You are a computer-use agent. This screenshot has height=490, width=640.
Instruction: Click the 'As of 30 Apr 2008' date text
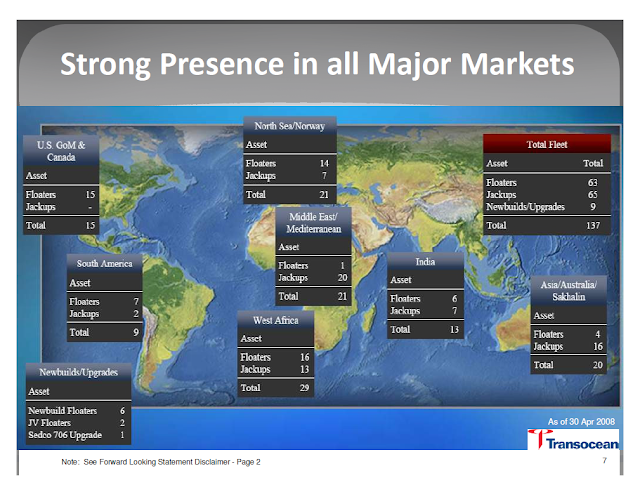(x=581, y=421)
